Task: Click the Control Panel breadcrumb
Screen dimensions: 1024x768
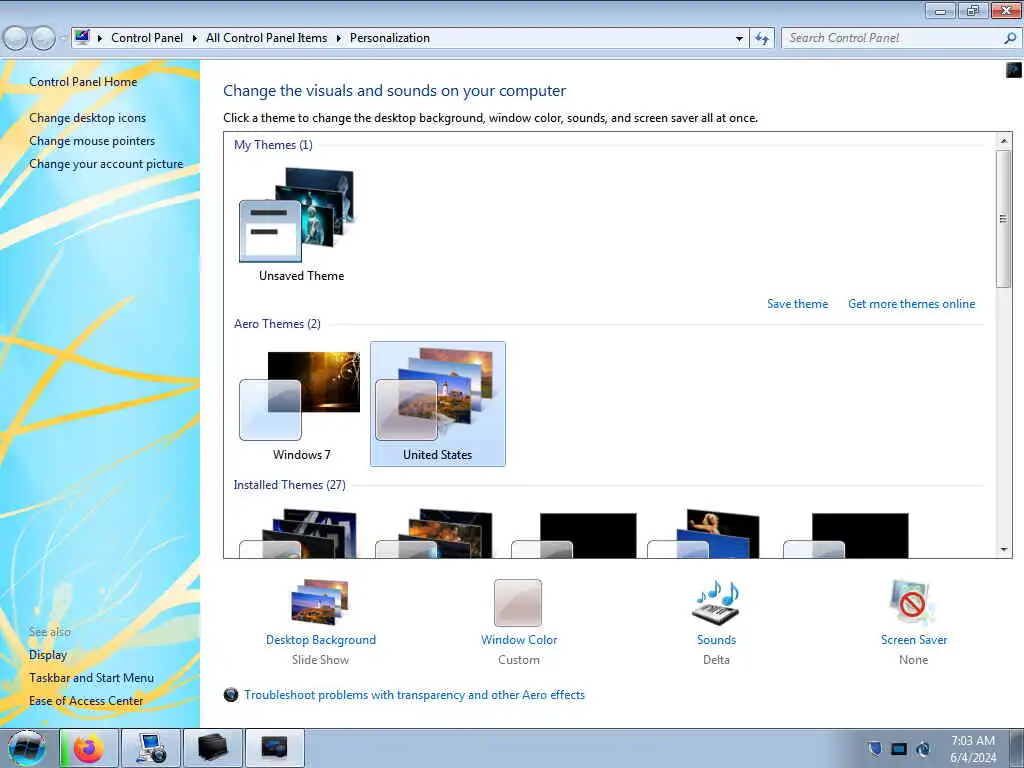Action: point(147,38)
